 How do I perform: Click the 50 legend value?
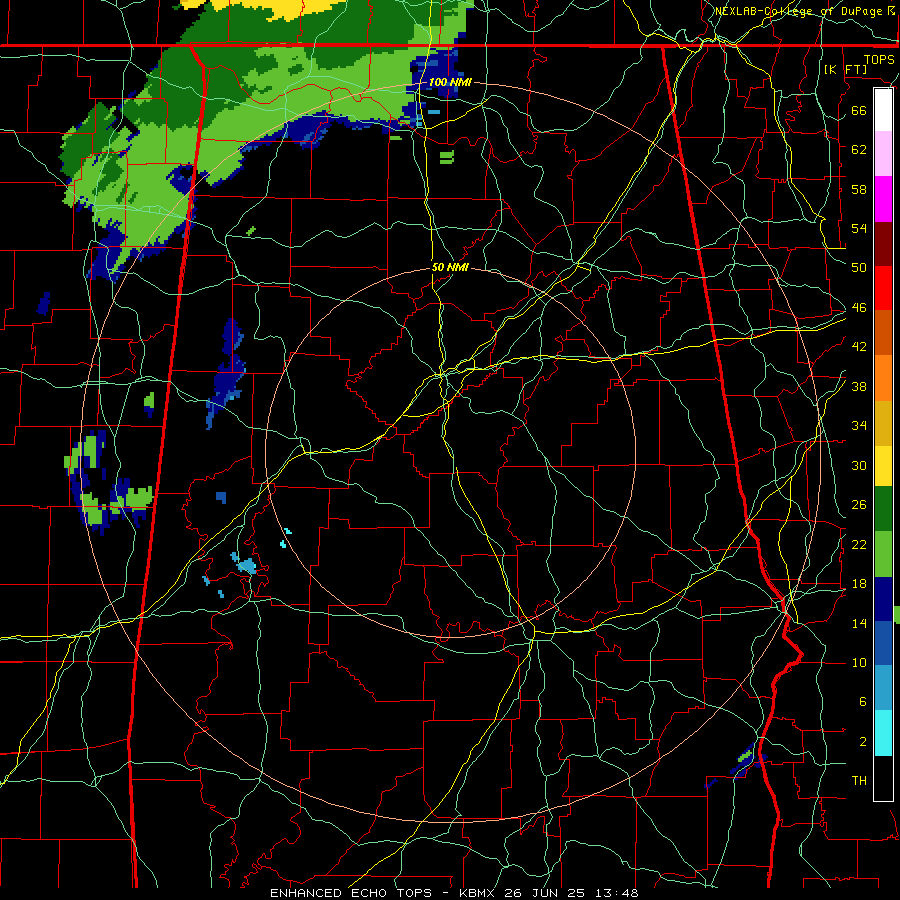[859, 267]
